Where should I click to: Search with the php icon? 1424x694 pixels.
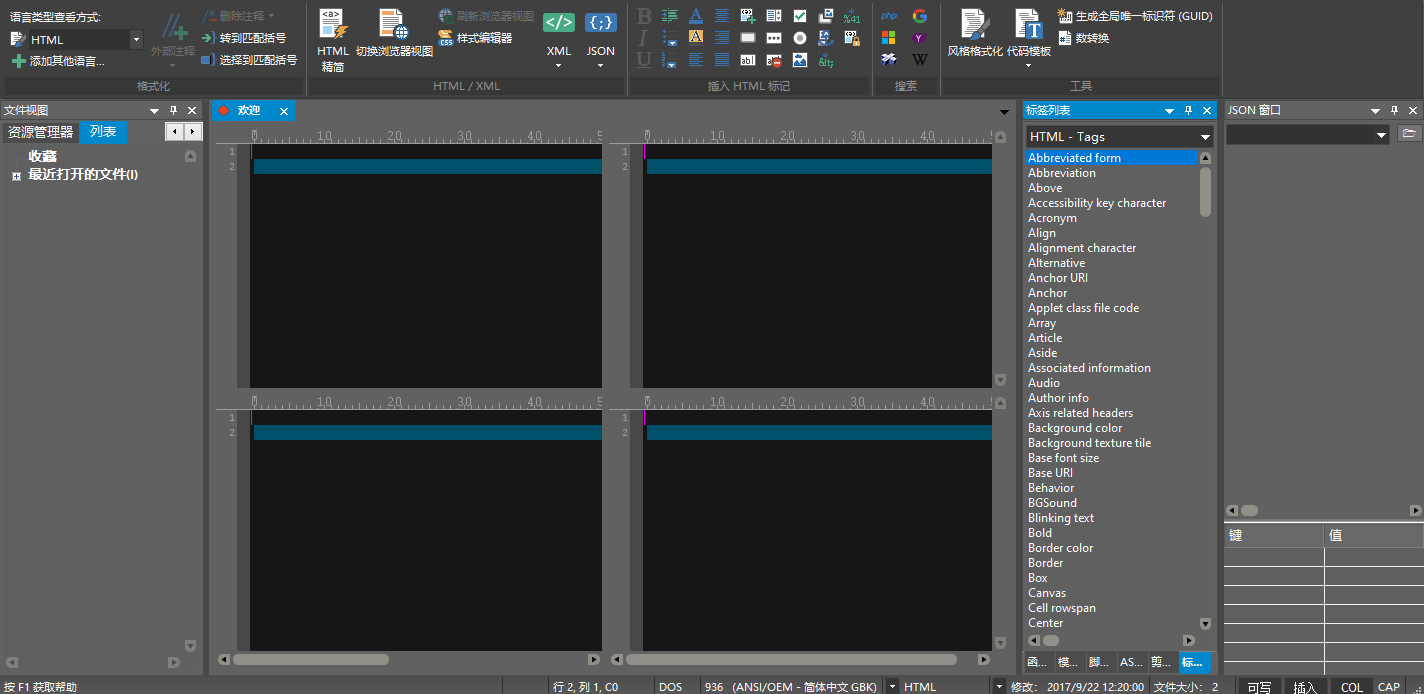point(888,15)
